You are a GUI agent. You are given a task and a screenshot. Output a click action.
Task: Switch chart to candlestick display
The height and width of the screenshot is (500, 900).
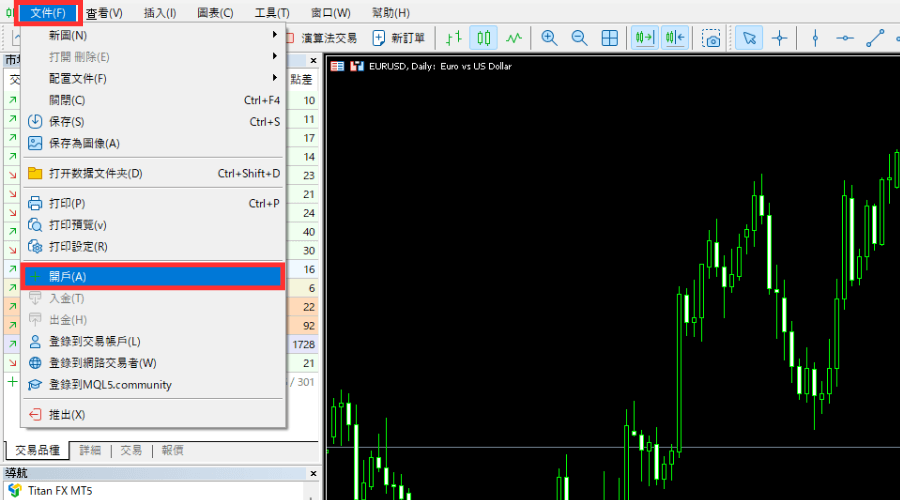tap(483, 38)
